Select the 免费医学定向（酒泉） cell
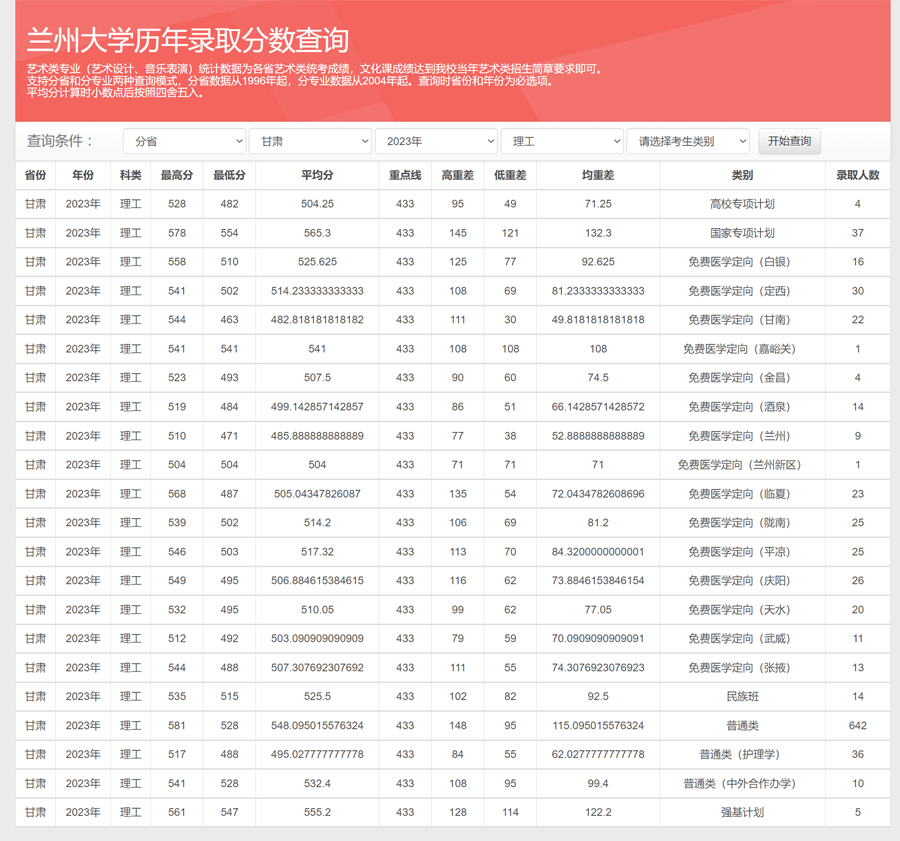The height and width of the screenshot is (841, 900). pos(743,407)
